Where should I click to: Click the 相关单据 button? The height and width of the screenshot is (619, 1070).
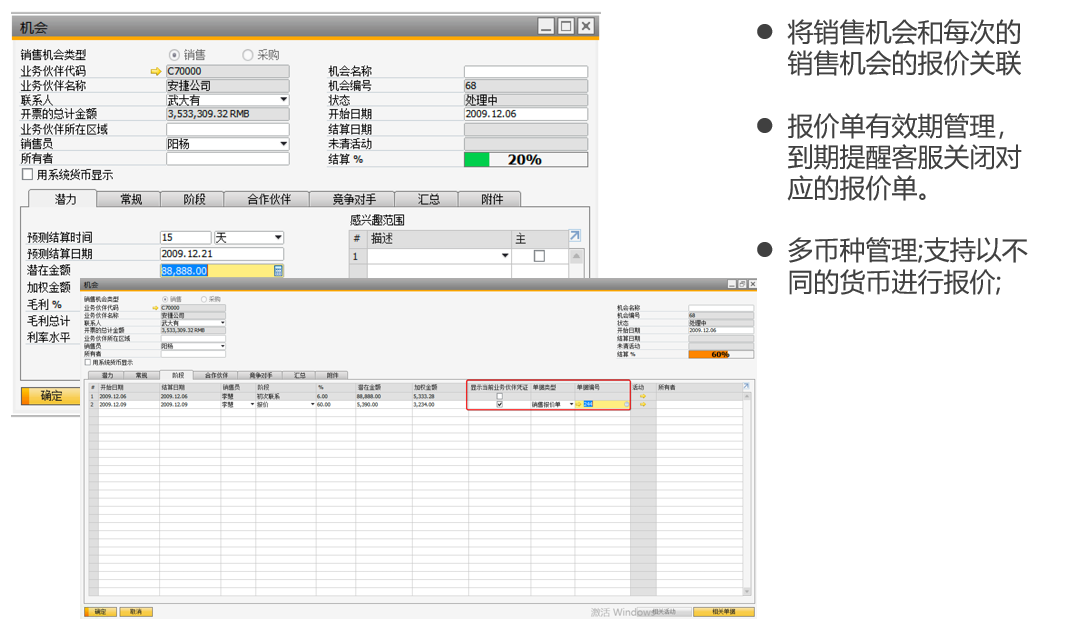(x=724, y=611)
